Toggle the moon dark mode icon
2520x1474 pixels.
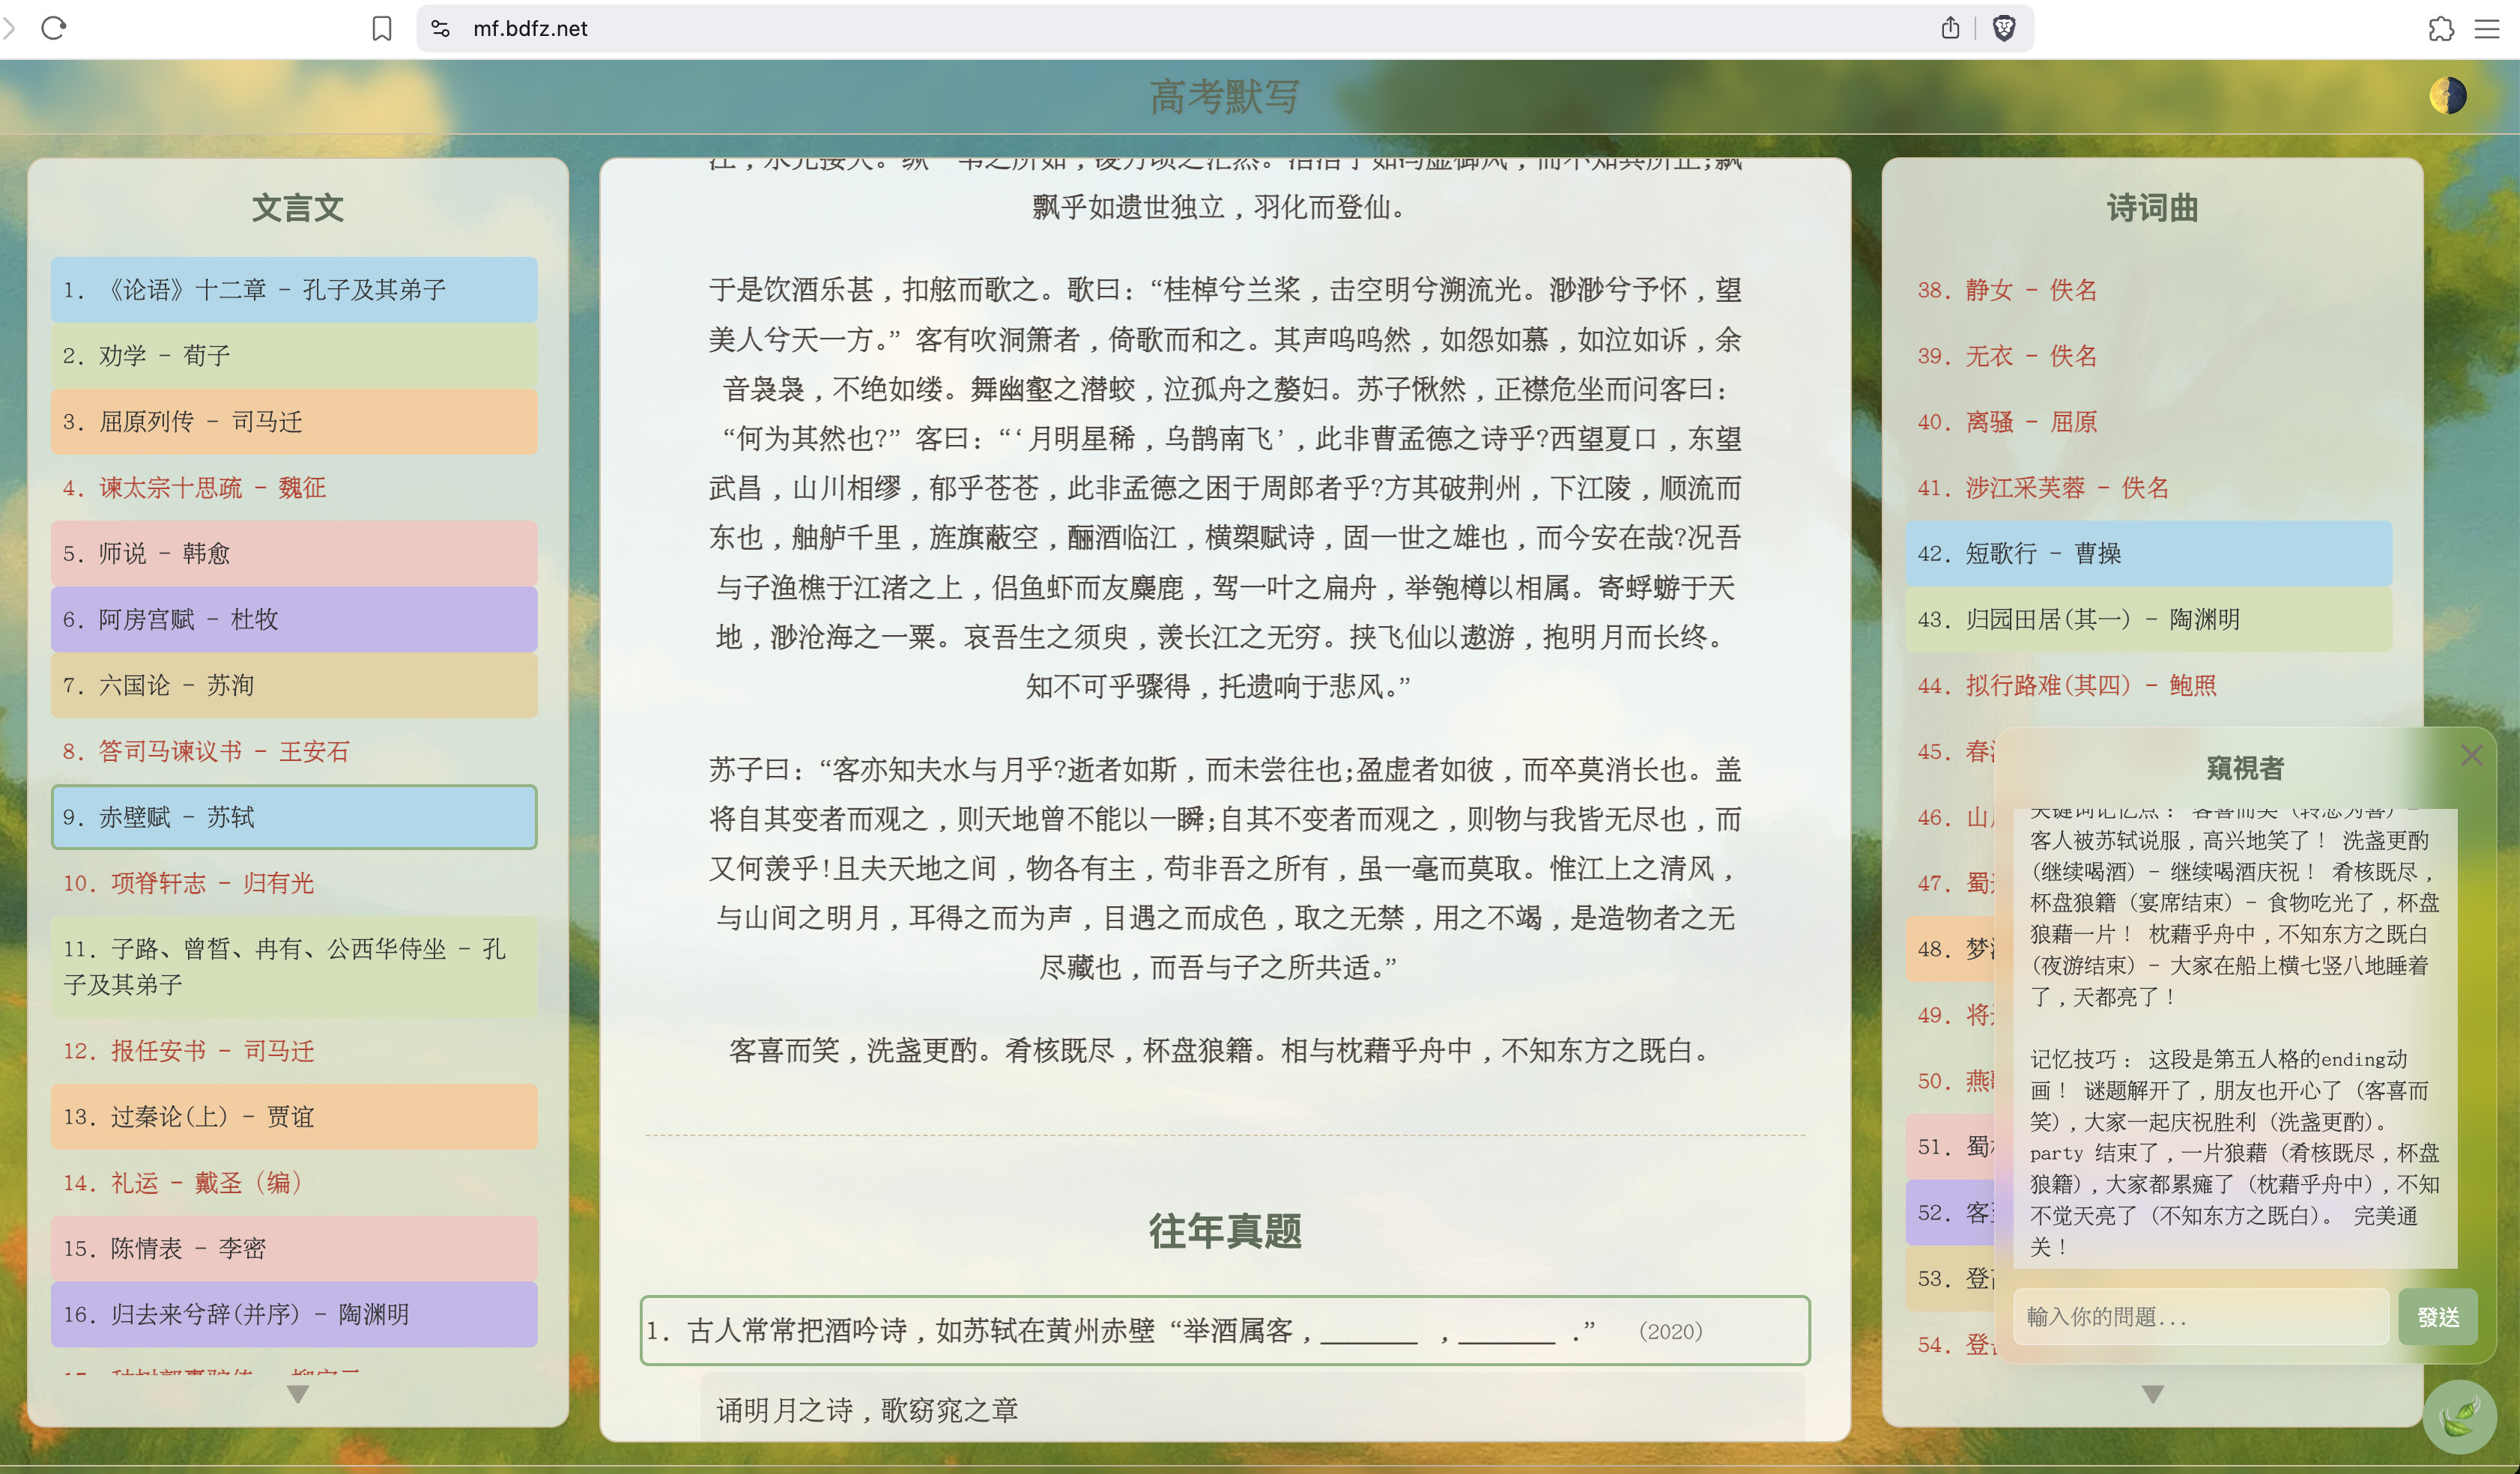[x=2447, y=96]
